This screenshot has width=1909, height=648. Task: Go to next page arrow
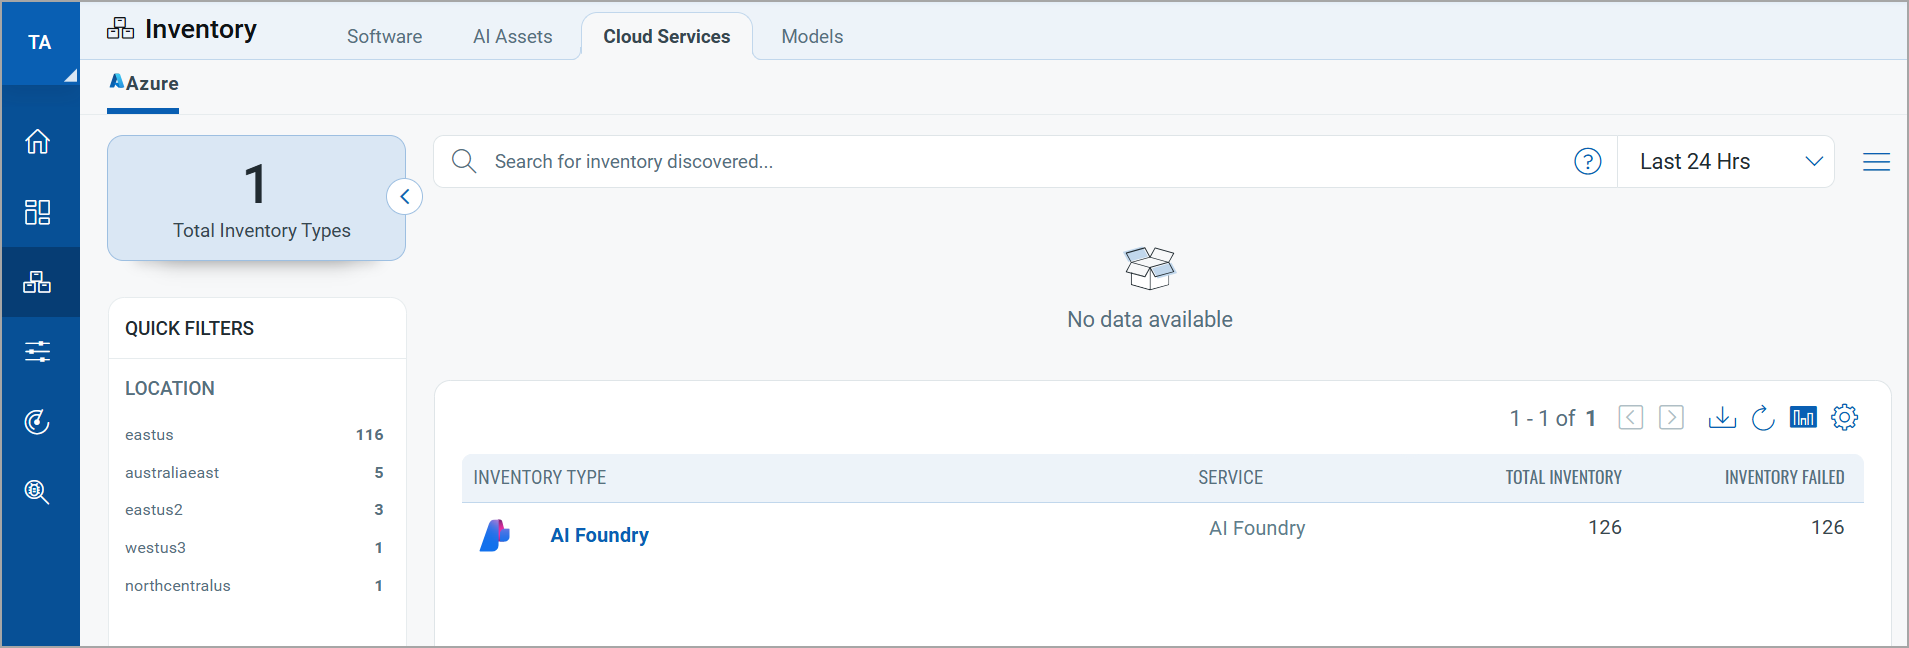click(1672, 417)
